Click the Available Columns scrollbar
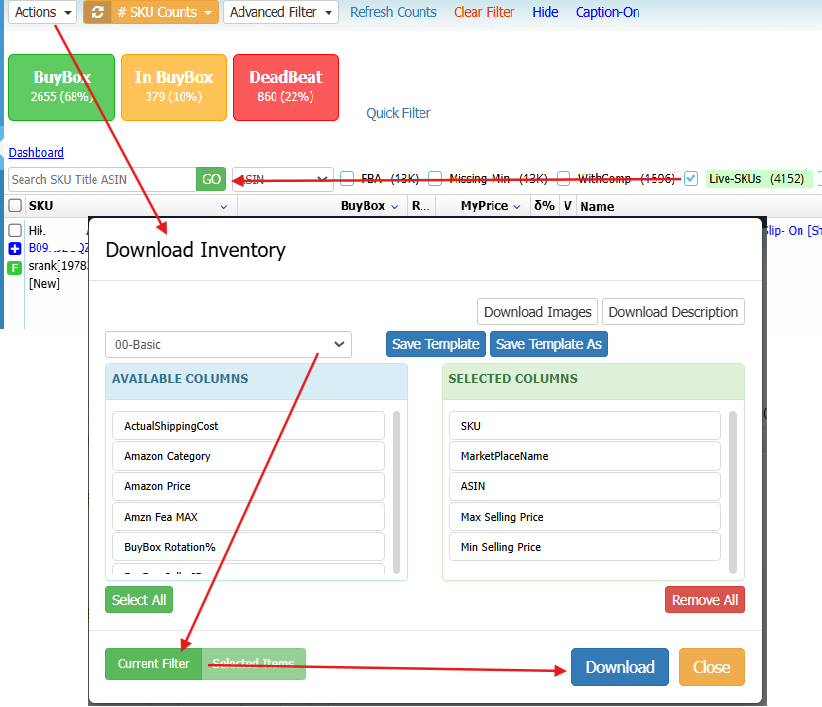Image resolution: width=822 pixels, height=707 pixels. point(397,490)
